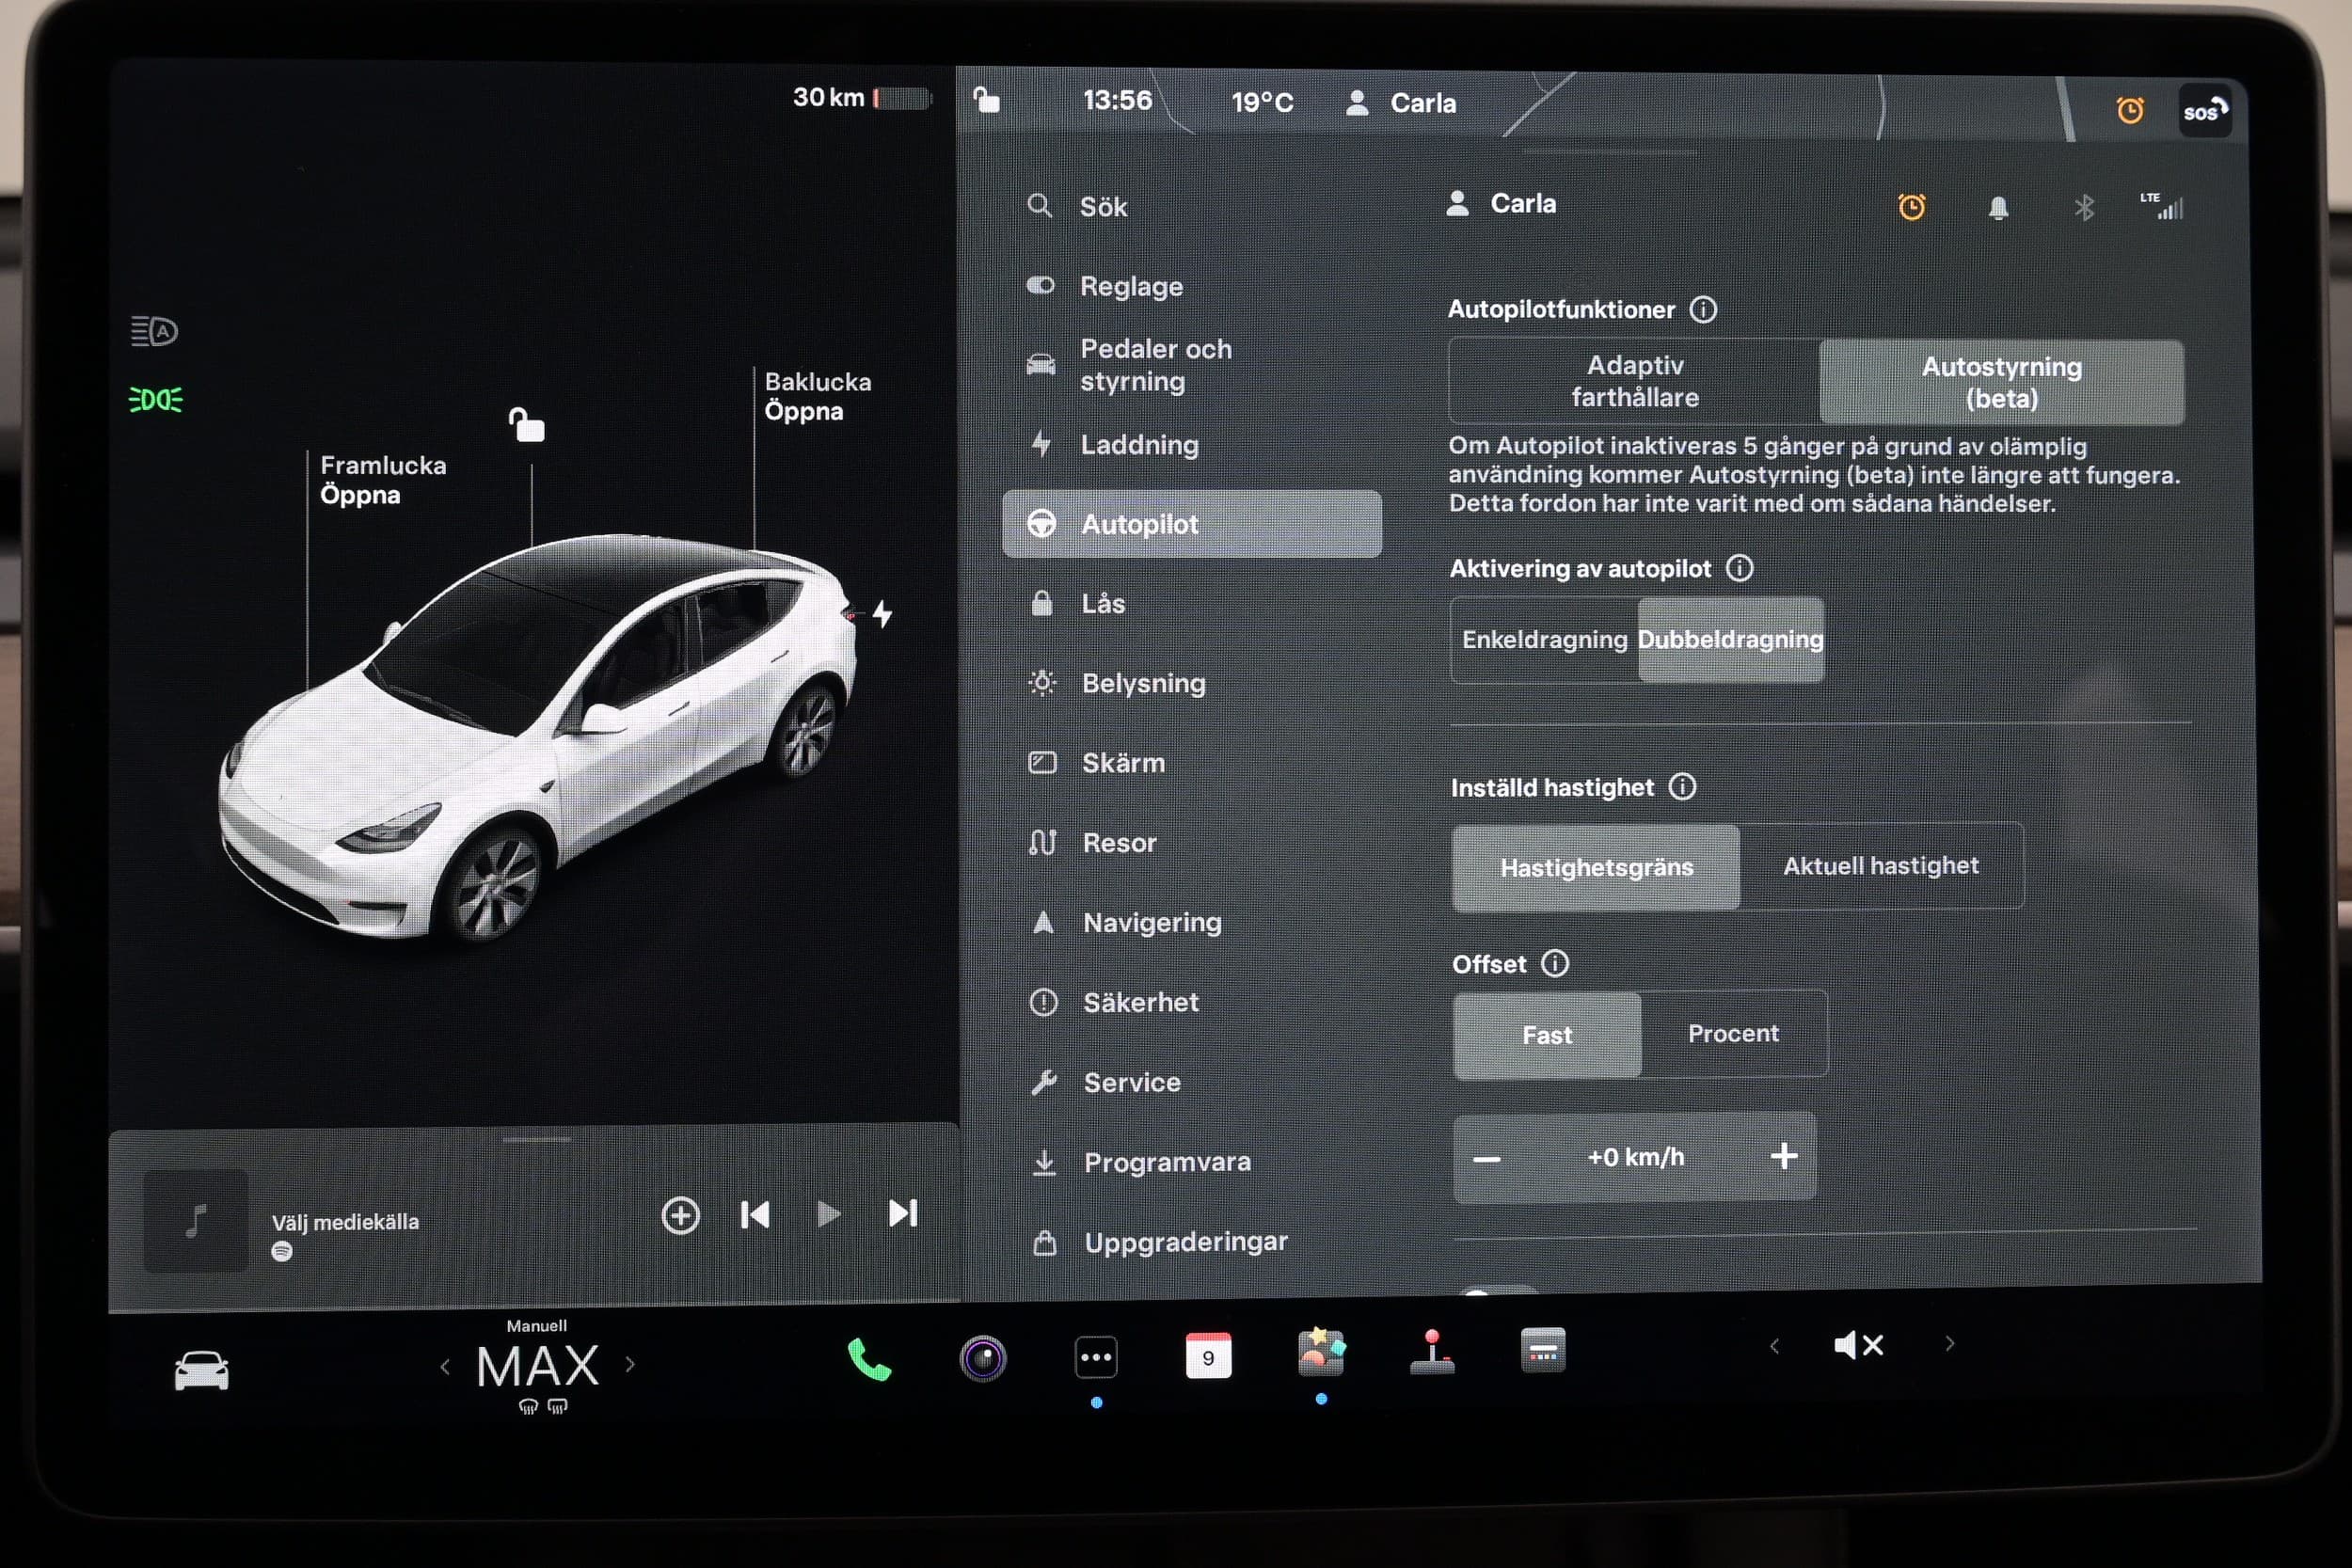Show info for Inställd hastighet
The width and height of the screenshot is (2352, 1568).
1682,787
